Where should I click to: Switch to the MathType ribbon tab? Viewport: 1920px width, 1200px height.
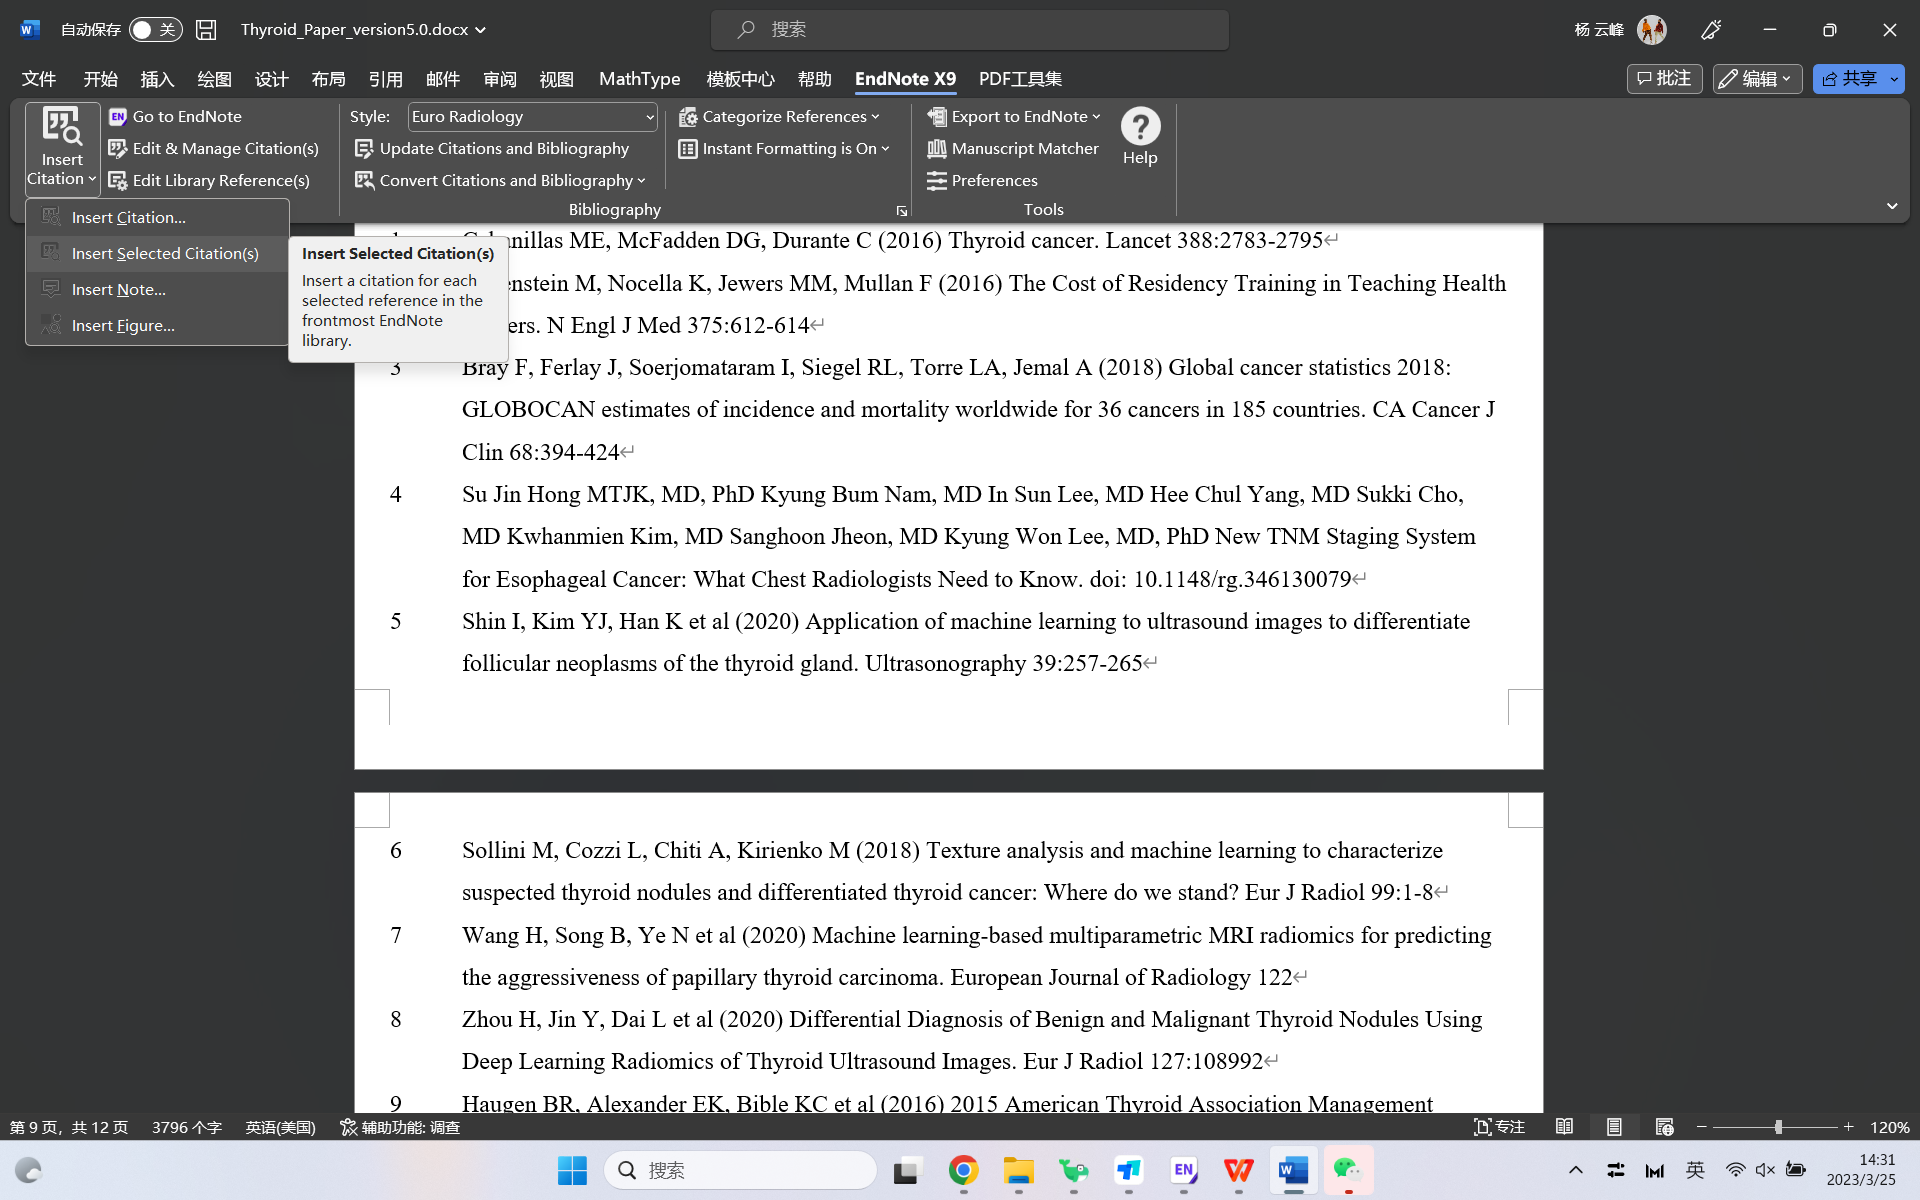tap(639, 79)
